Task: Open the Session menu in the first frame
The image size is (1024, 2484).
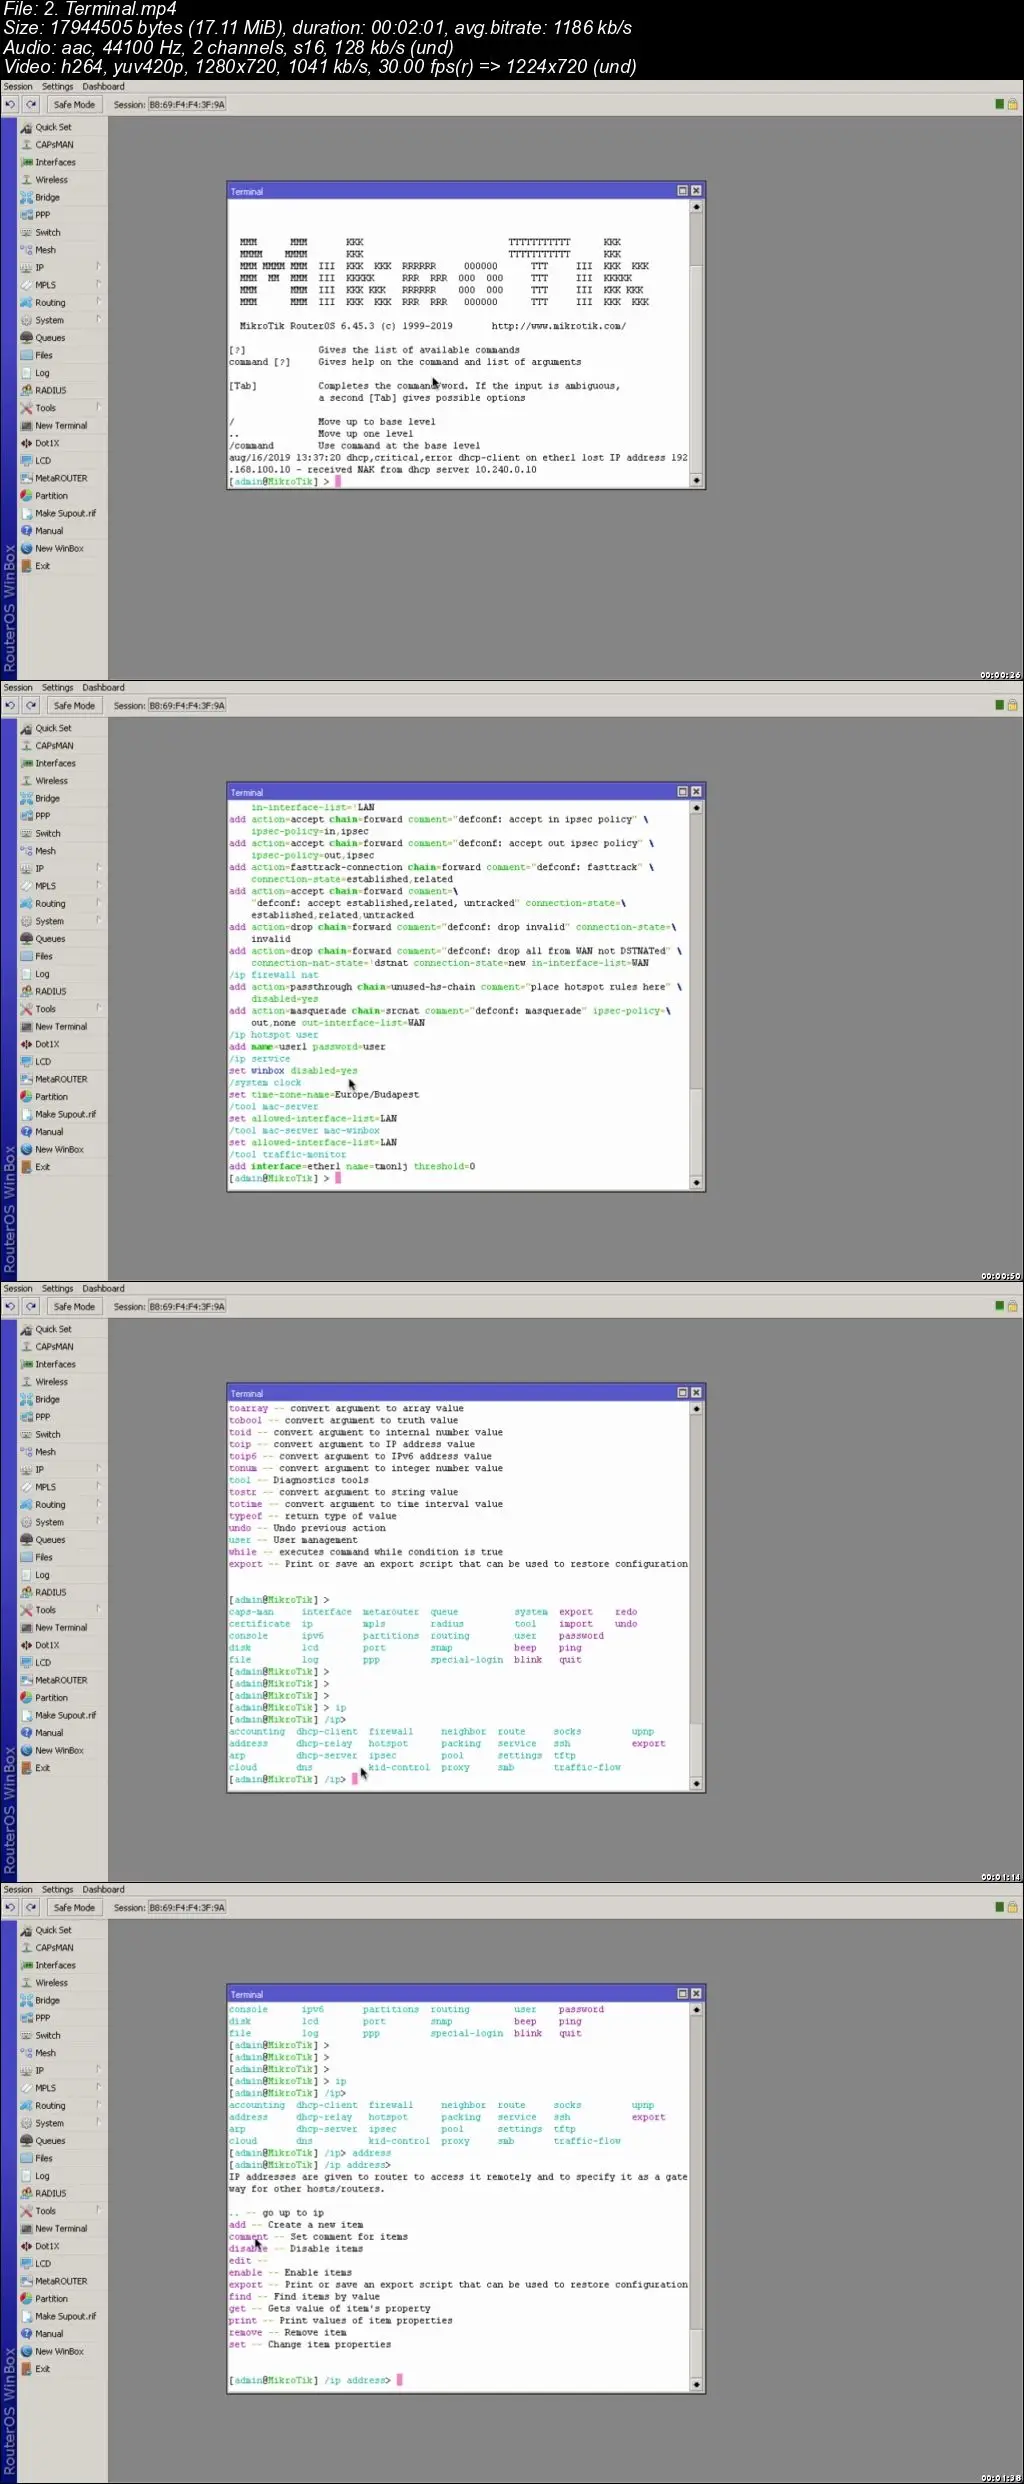Action: coord(18,87)
